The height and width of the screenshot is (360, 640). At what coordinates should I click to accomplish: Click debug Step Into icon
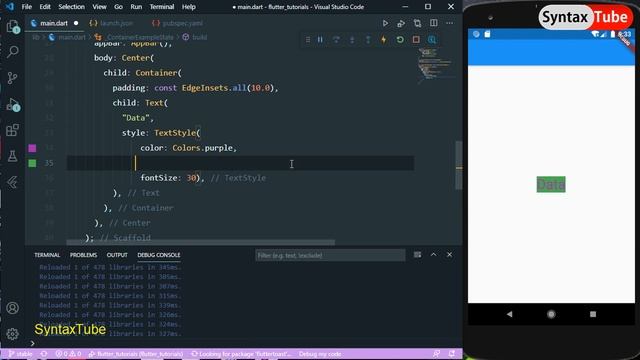pos(352,40)
